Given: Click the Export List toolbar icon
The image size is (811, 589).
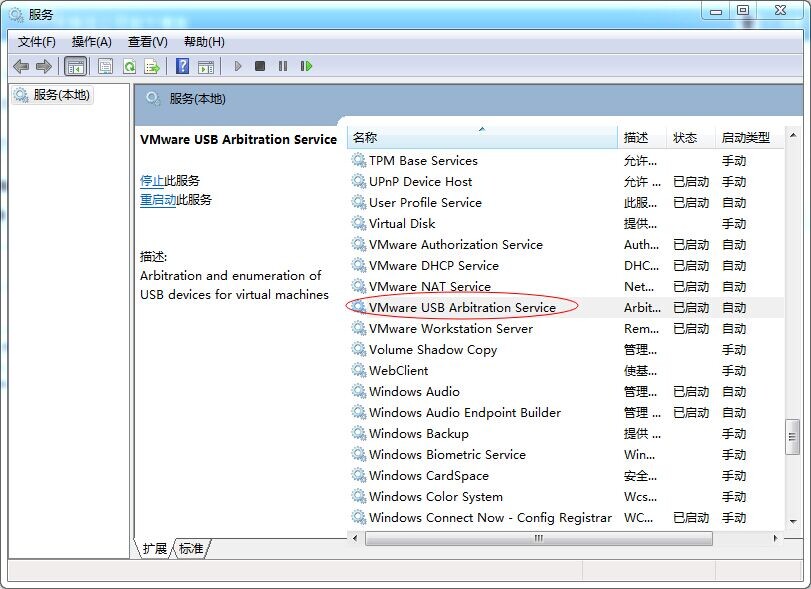Looking at the screenshot, I should [152, 66].
